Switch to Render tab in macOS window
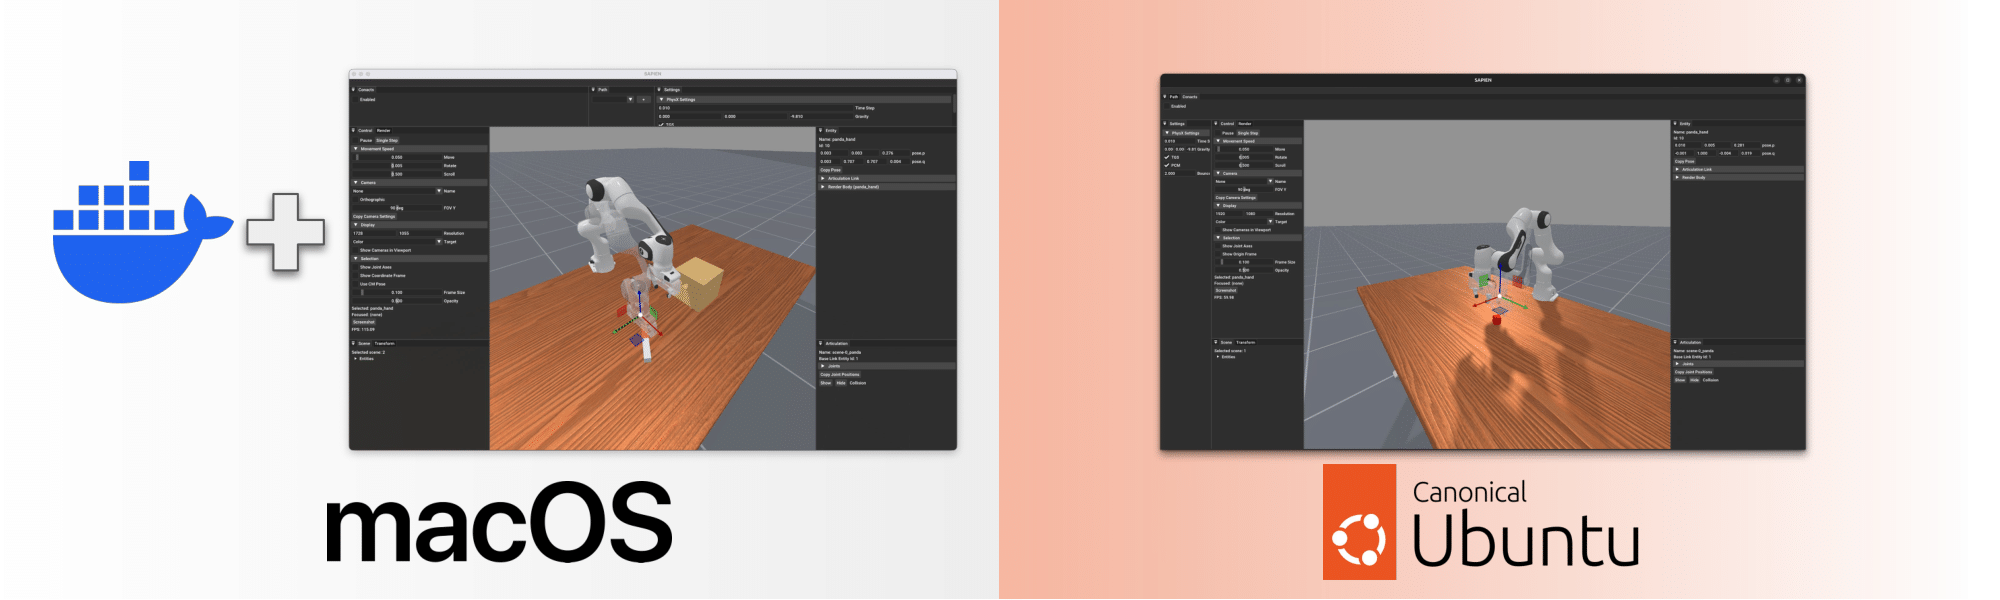Image resolution: width=2000 pixels, height=600 pixels. (384, 131)
